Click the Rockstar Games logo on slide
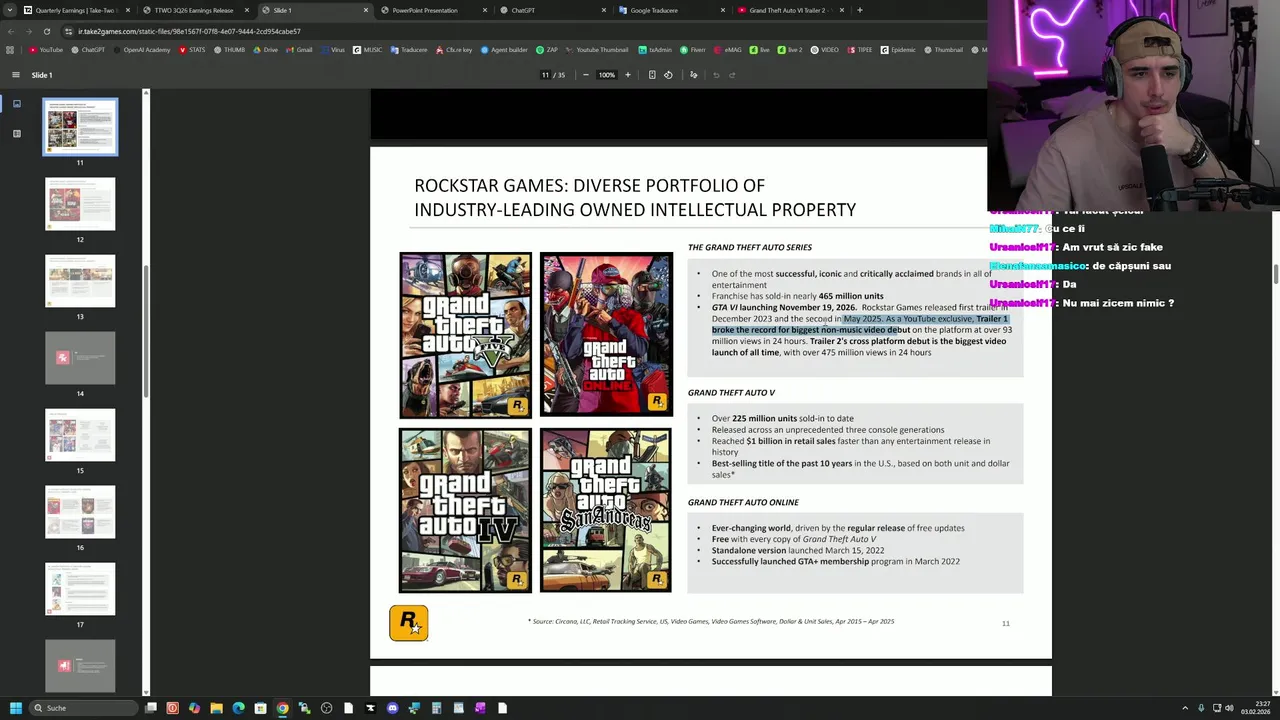Screen dimensions: 1280x720 pos(409,623)
